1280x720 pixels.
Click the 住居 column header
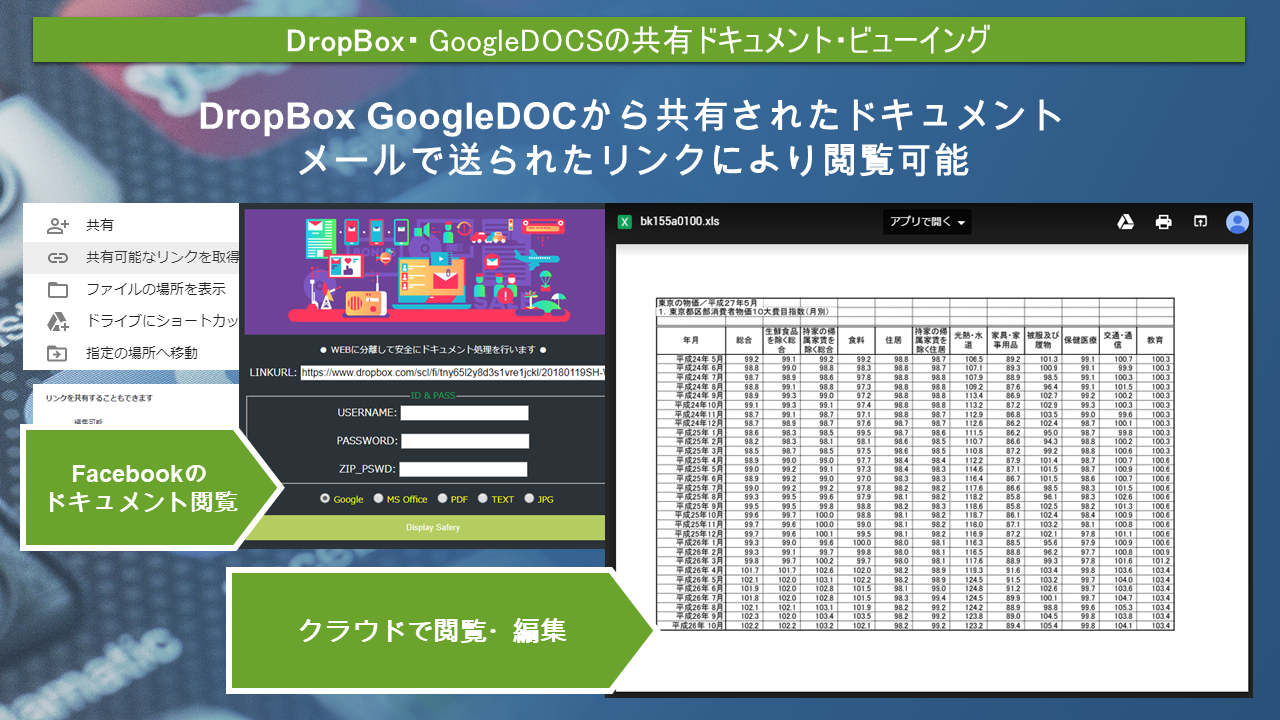click(x=894, y=340)
